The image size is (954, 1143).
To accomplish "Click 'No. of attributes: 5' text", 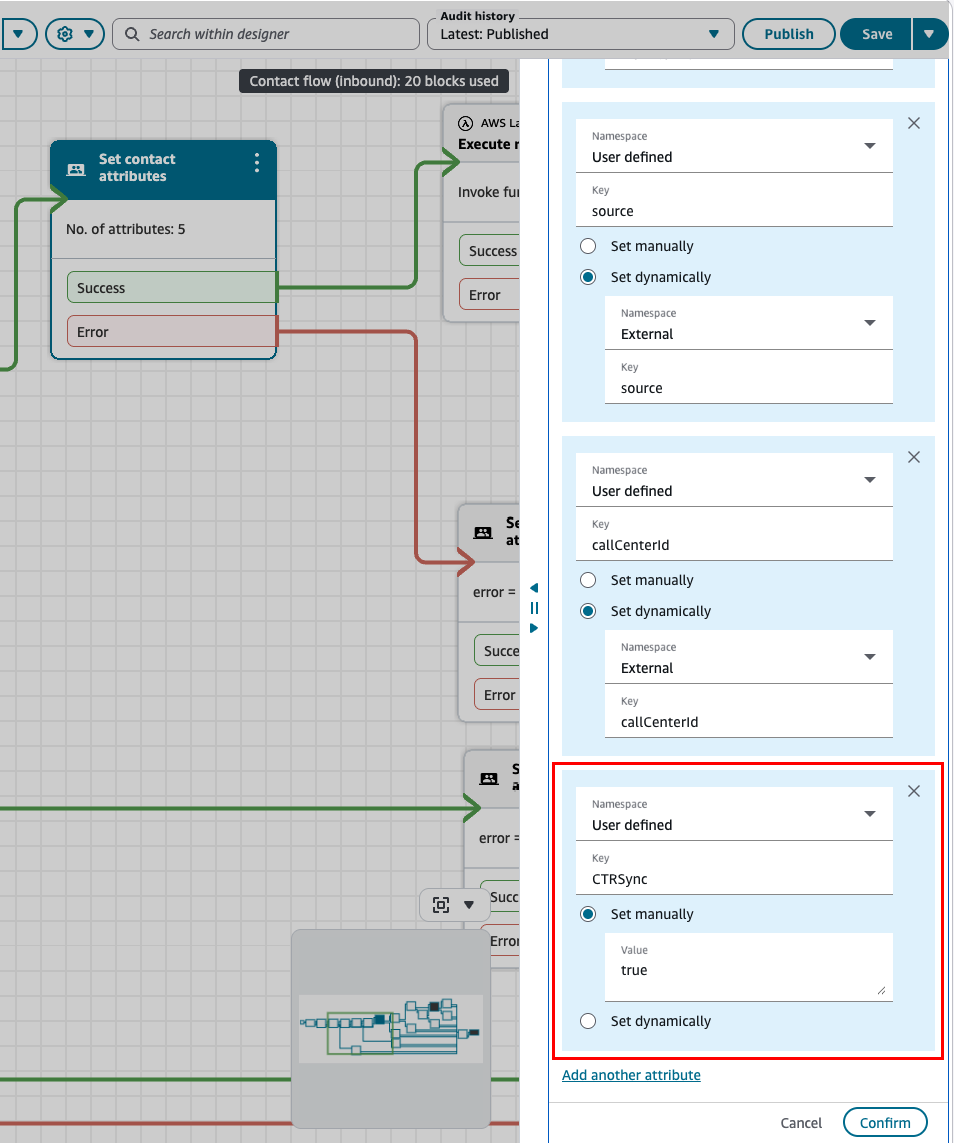I will 125,229.
